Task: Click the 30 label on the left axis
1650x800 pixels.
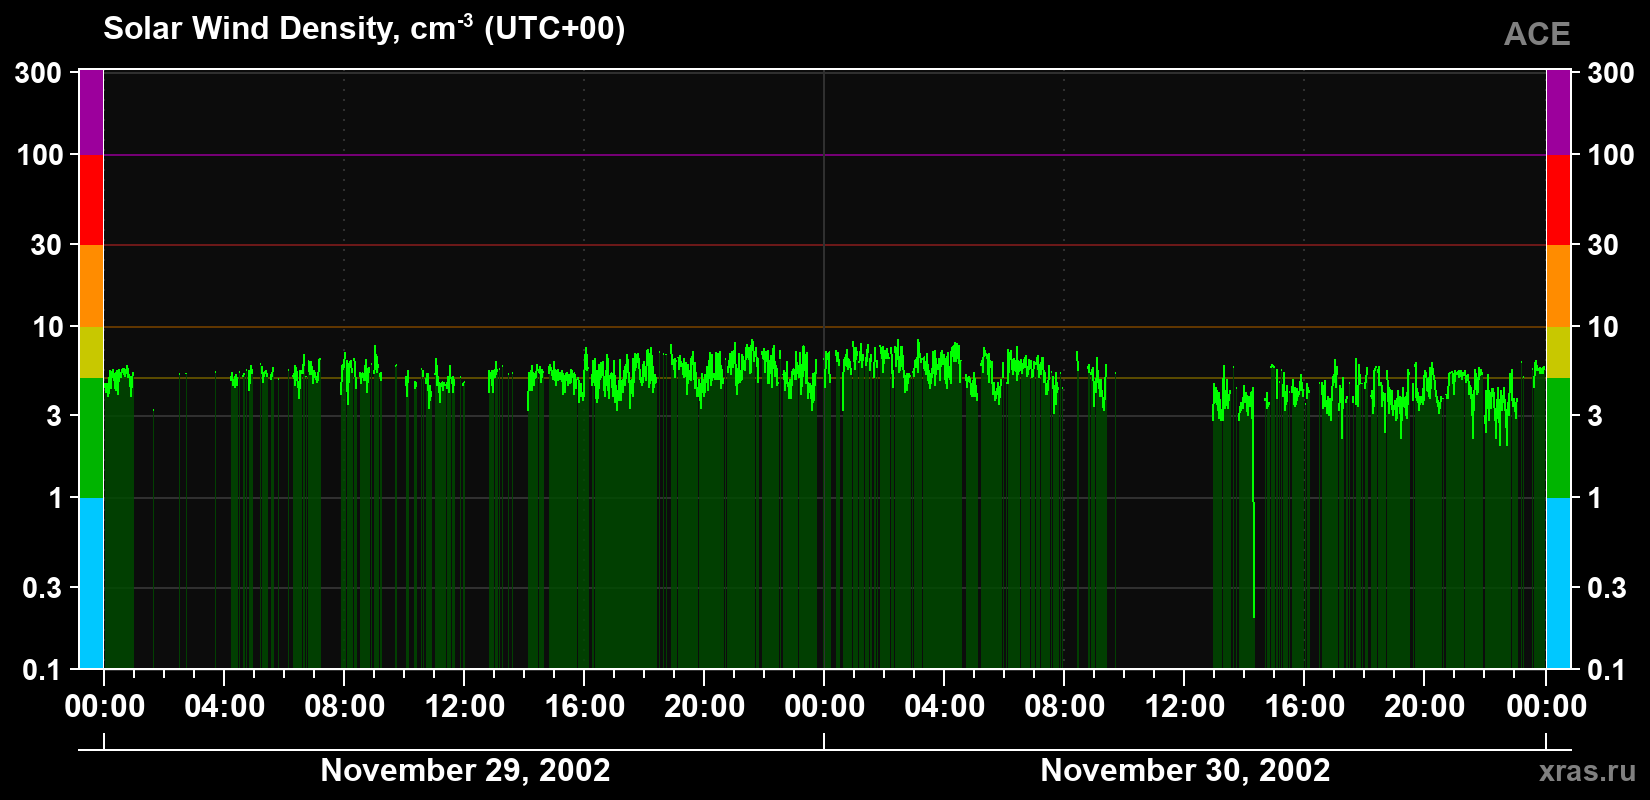Action: 46,245
